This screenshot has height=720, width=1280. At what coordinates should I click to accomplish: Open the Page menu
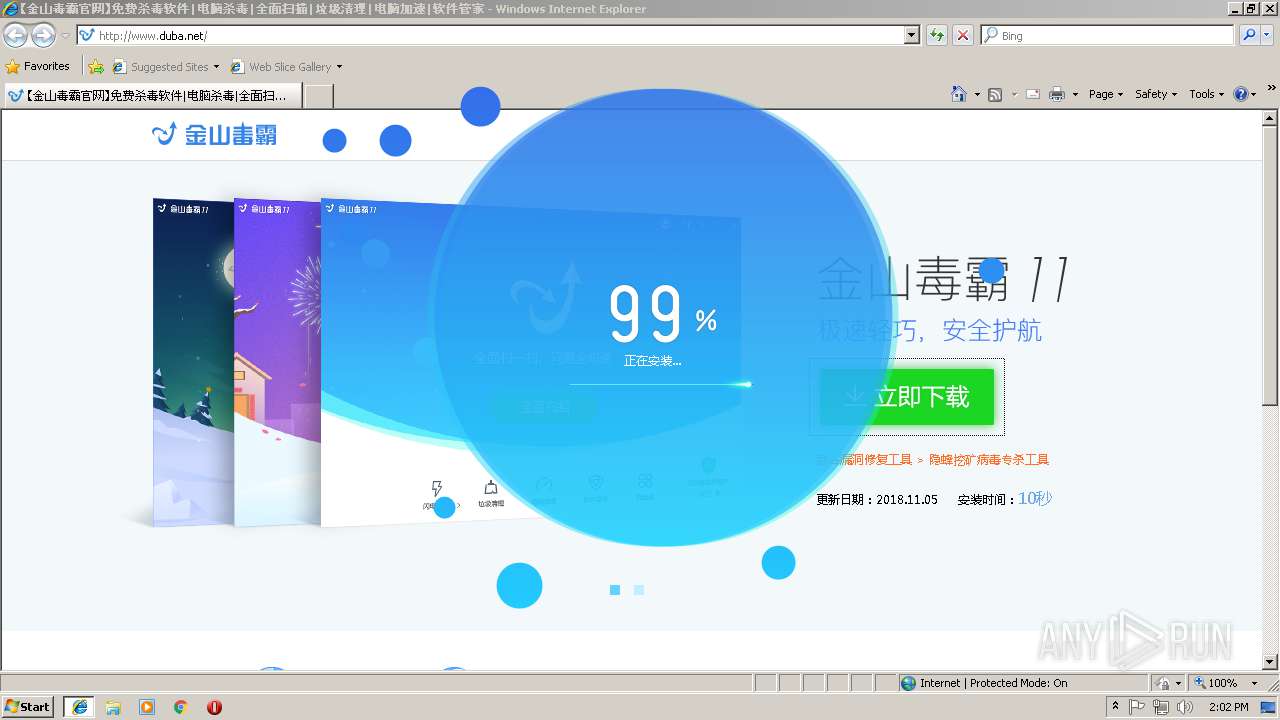(1105, 94)
